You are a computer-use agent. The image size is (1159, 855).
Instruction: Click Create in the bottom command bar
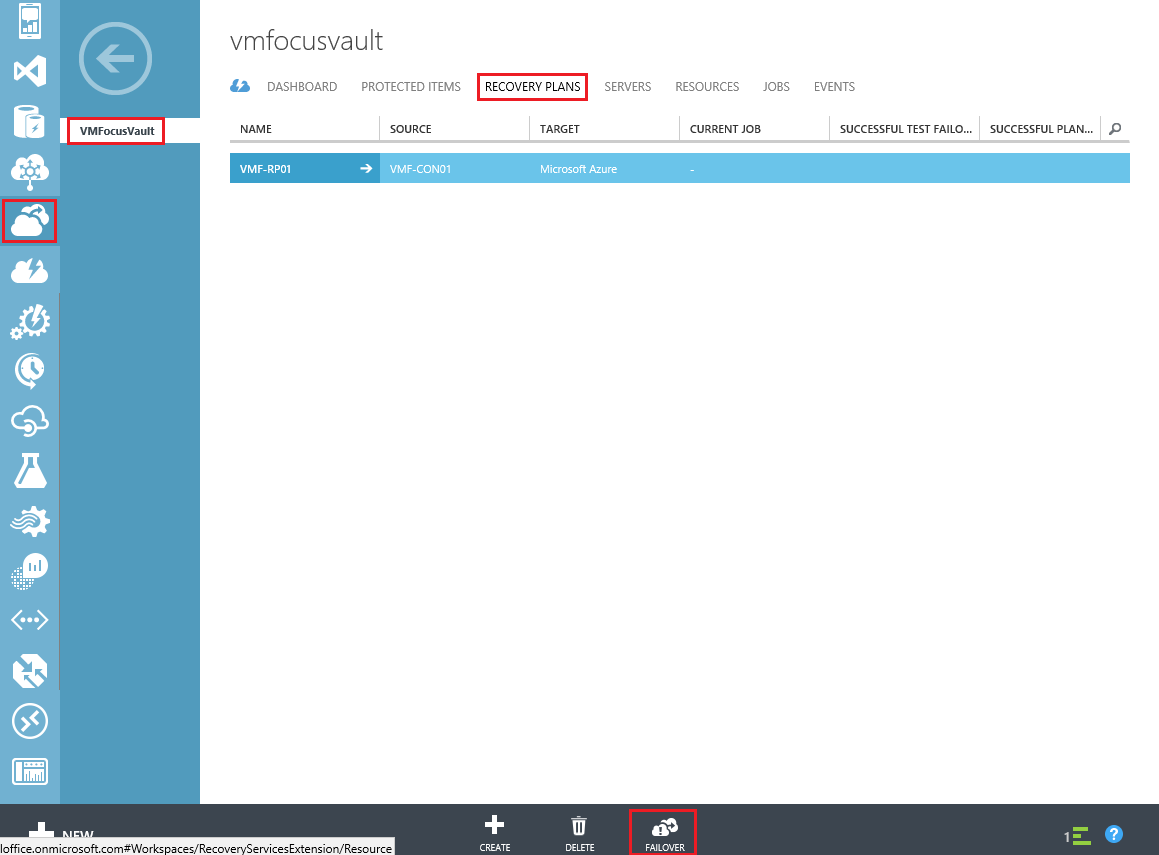(494, 832)
